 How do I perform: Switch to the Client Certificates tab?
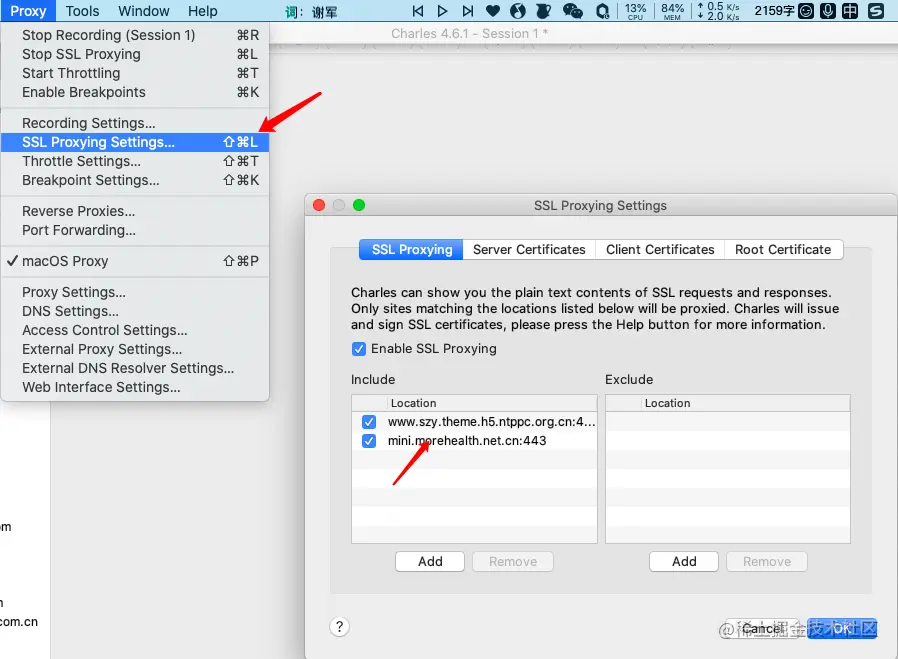click(660, 250)
